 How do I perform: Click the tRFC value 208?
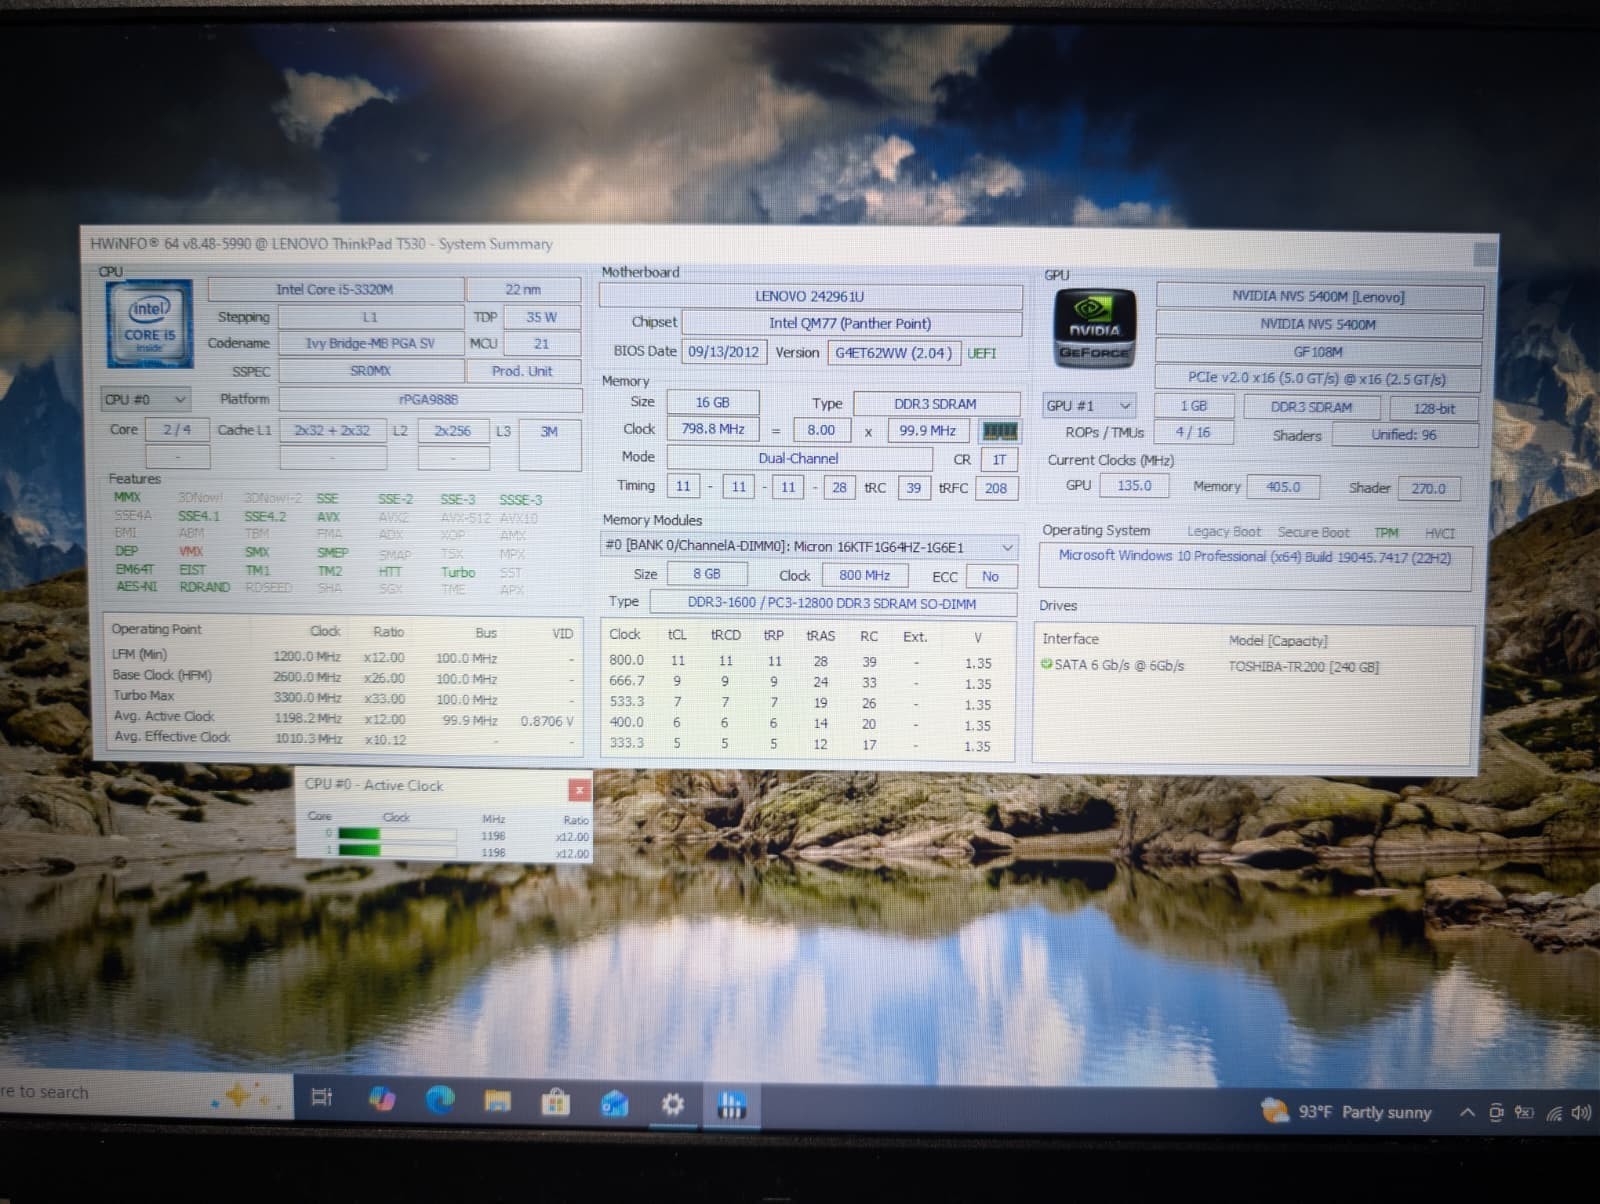(x=996, y=488)
